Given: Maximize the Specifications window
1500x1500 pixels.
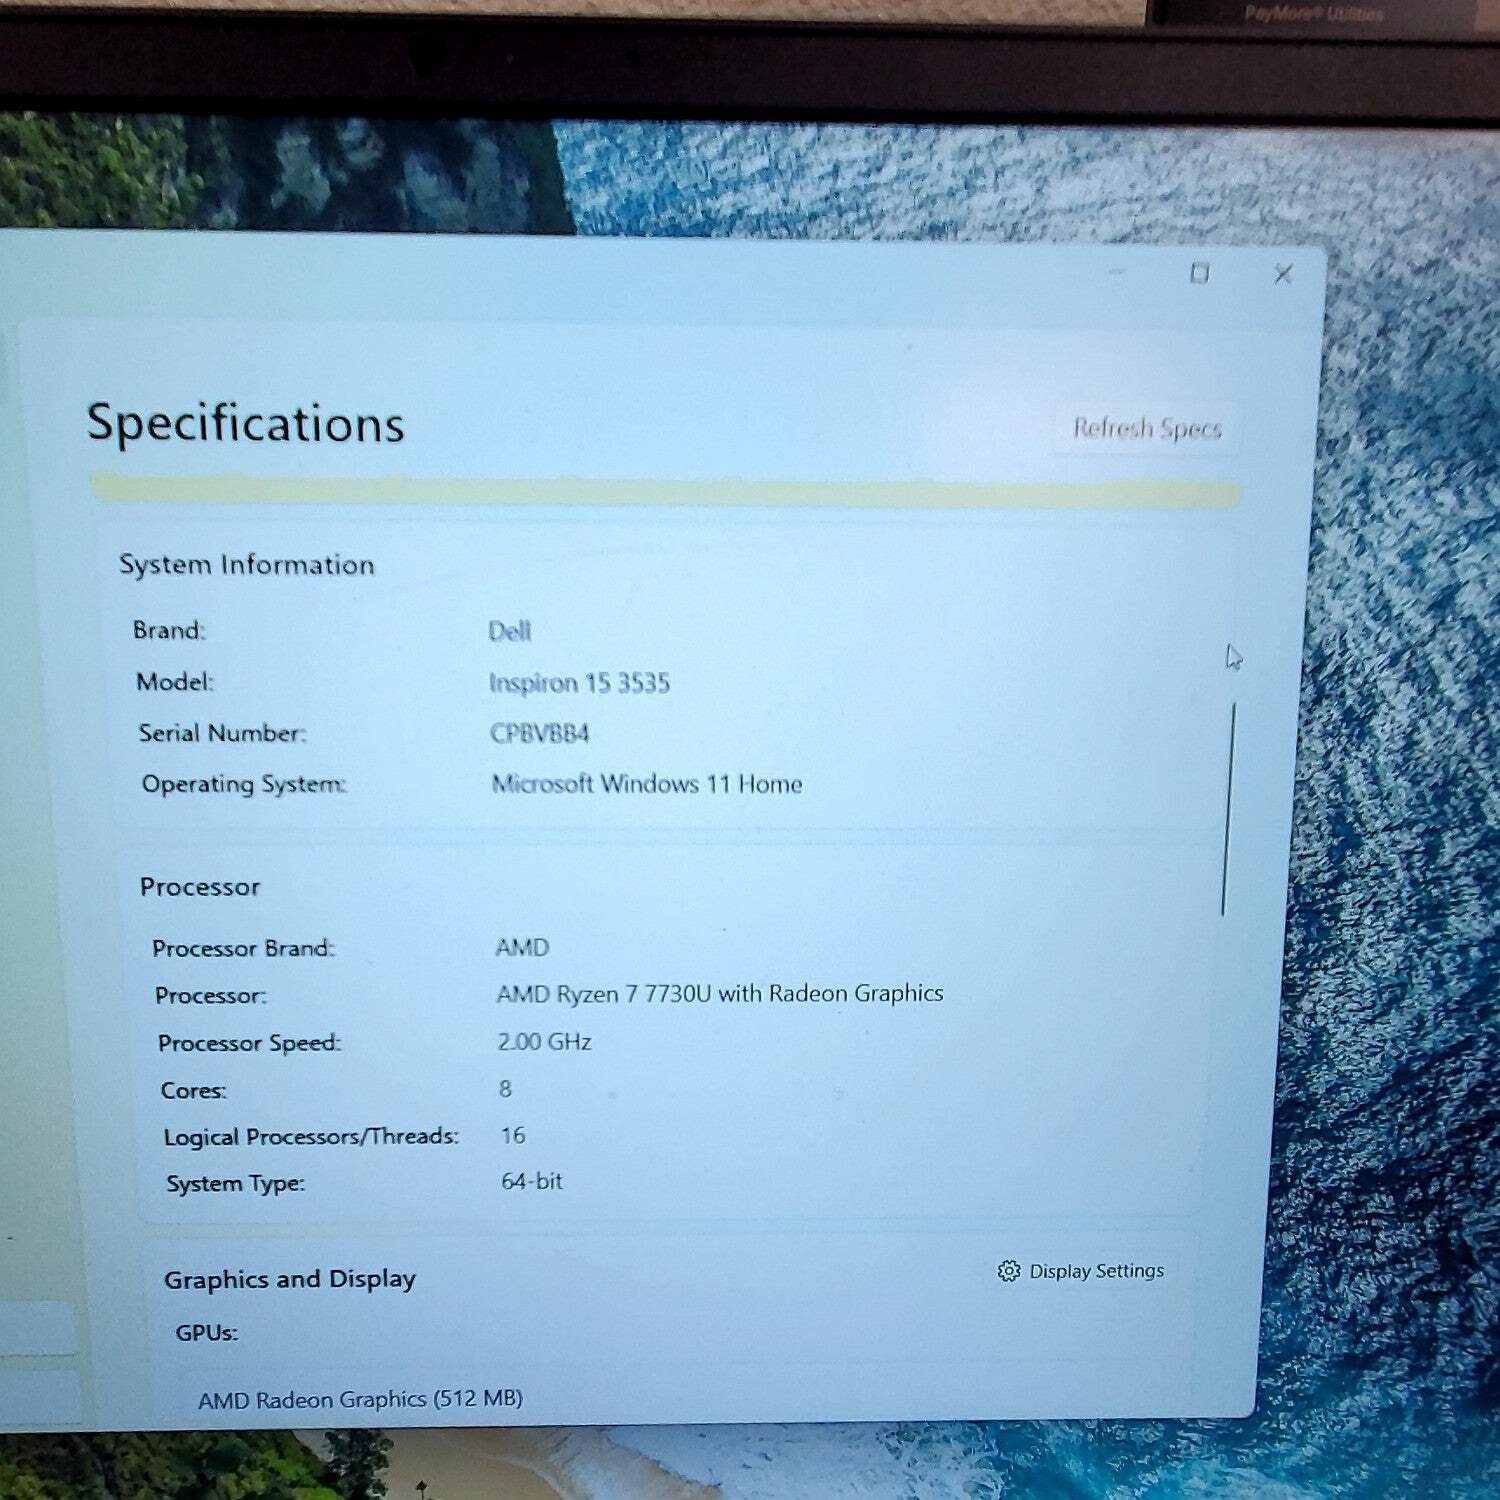Looking at the screenshot, I should pos(1200,273).
